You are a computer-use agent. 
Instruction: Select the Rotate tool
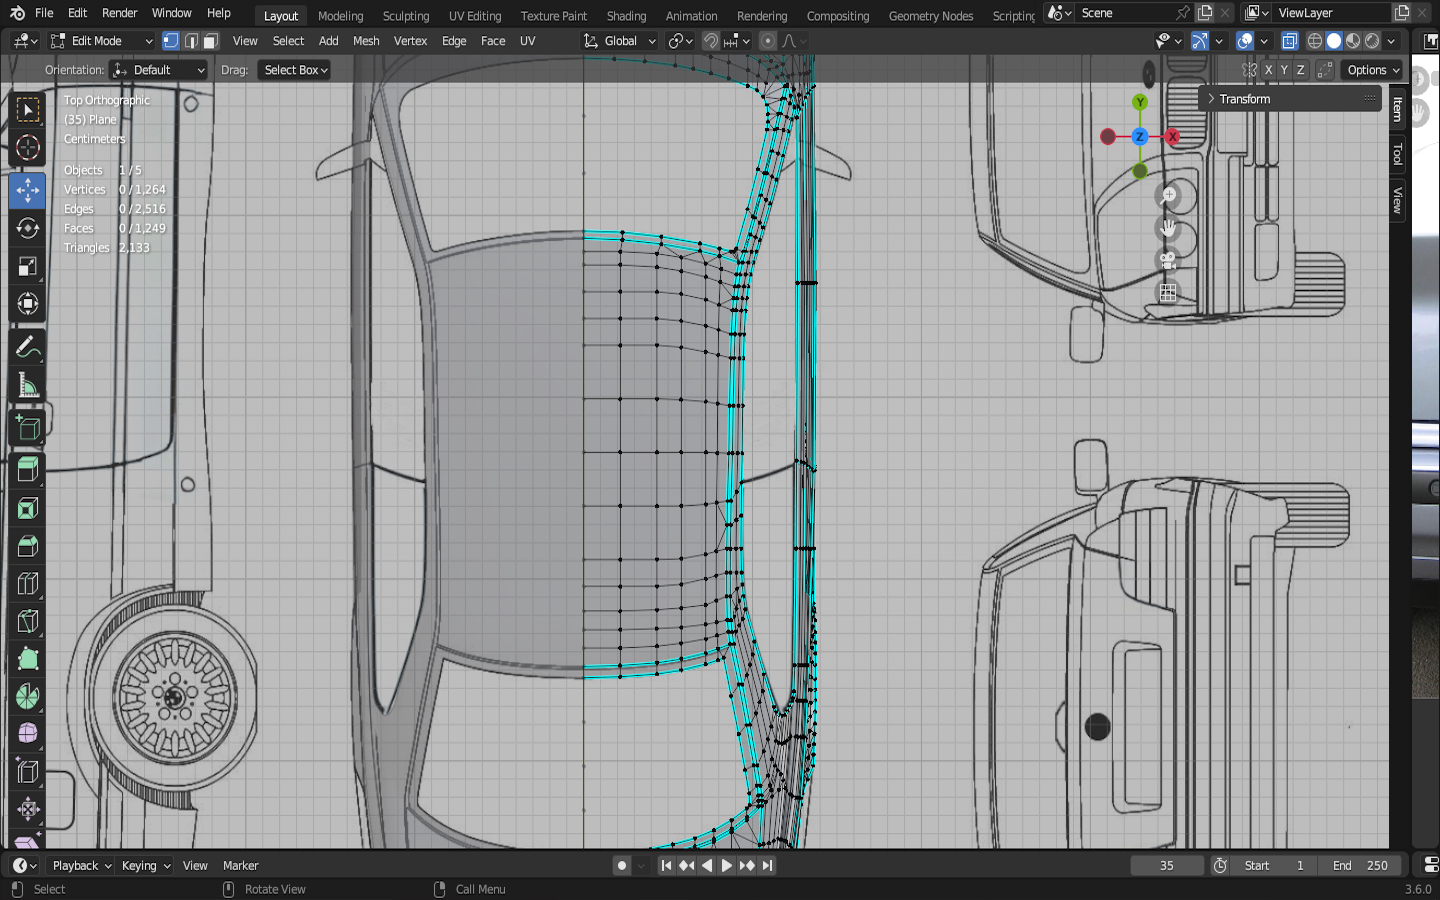pyautogui.click(x=27, y=228)
